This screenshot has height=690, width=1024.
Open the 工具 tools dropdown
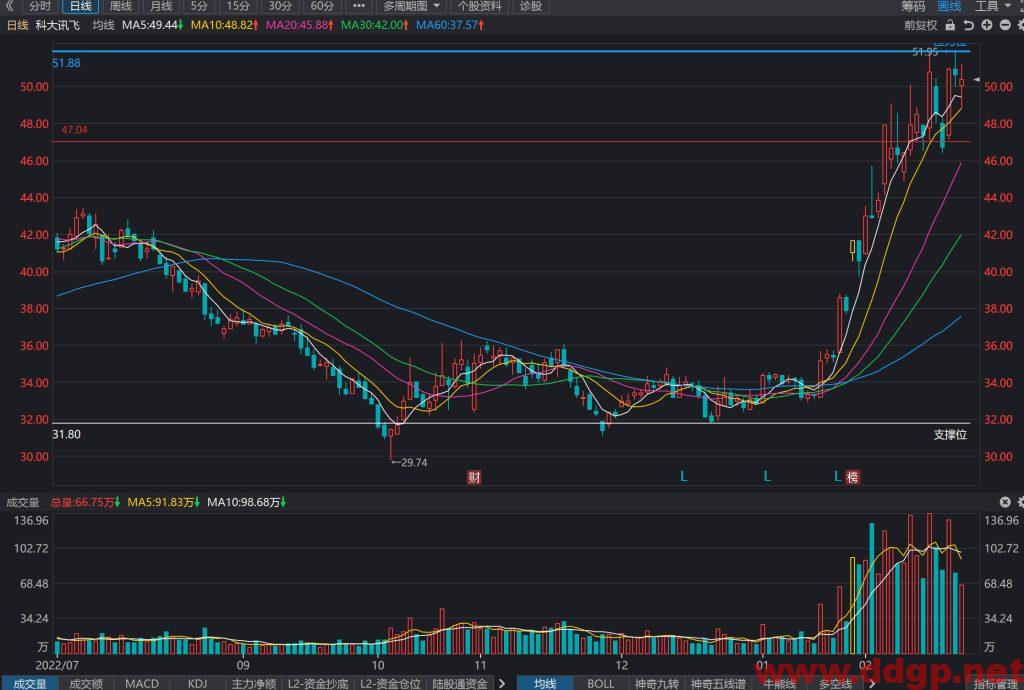click(992, 7)
